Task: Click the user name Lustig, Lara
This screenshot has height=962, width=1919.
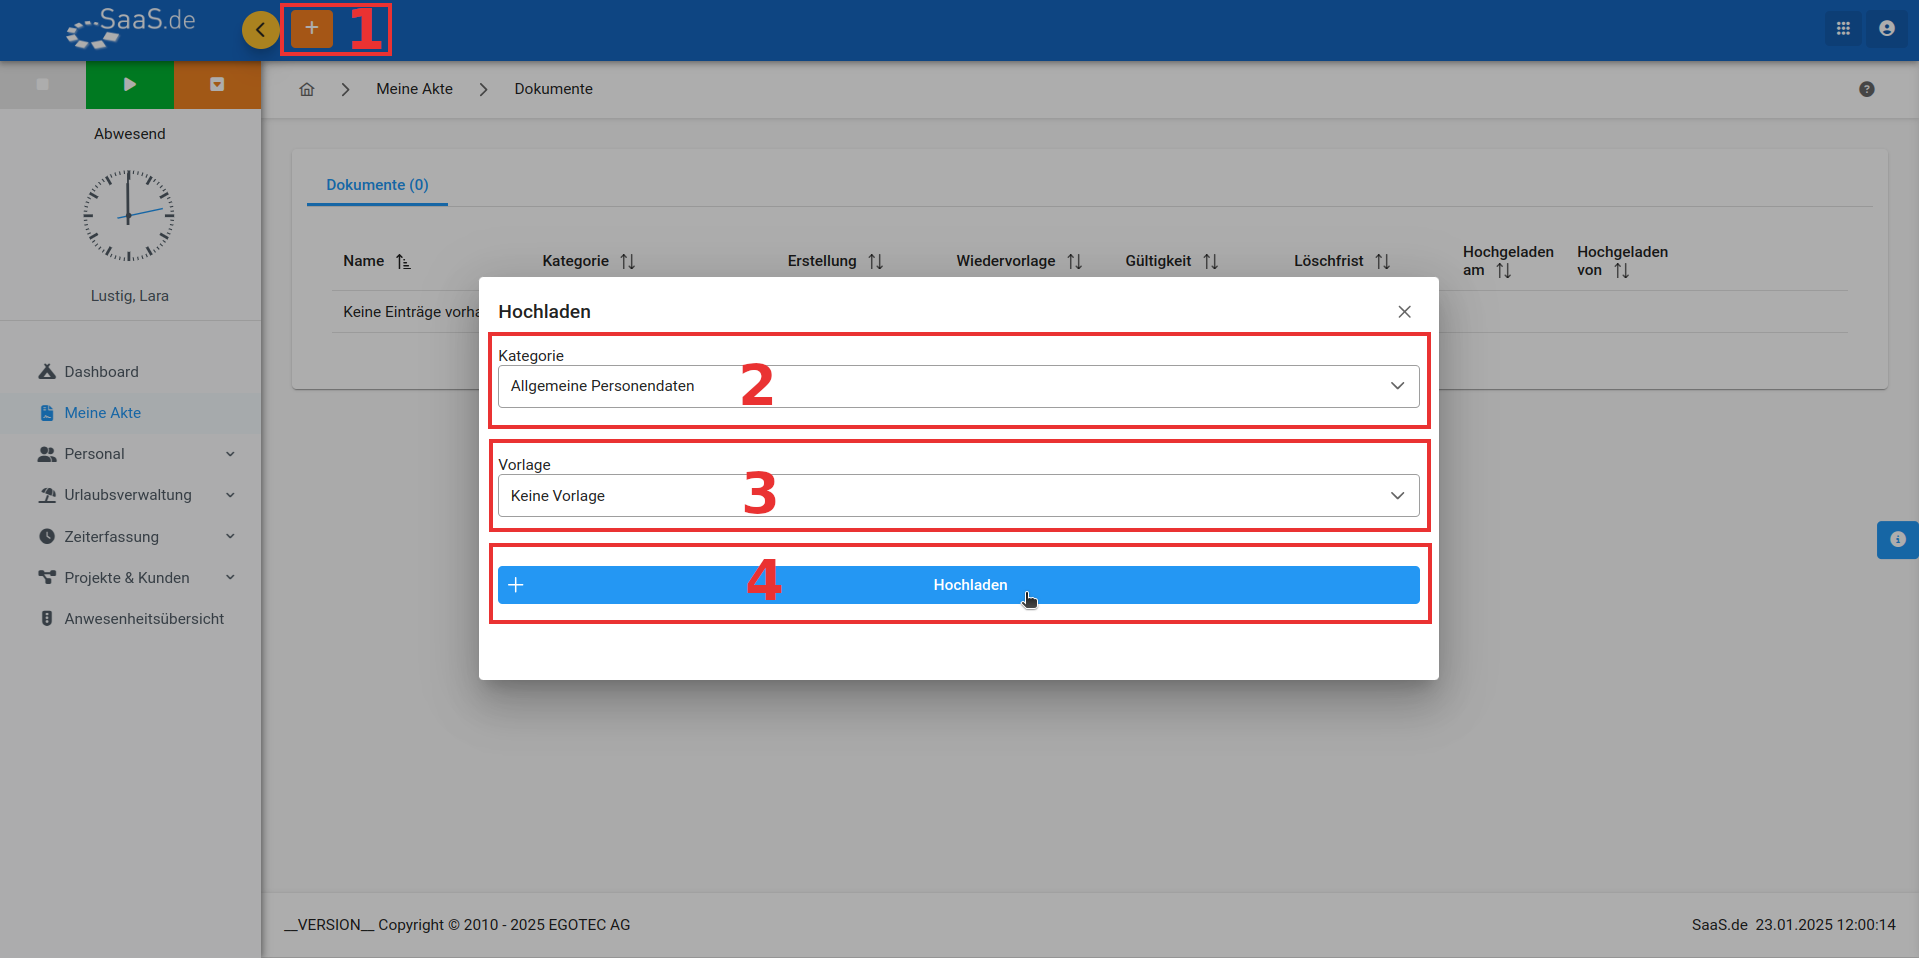Action: (130, 296)
